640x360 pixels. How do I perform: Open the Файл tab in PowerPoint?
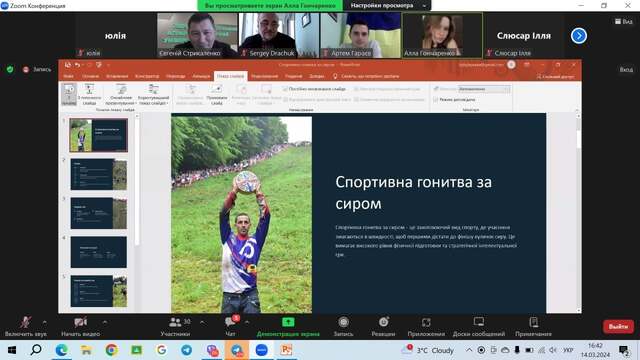point(69,76)
